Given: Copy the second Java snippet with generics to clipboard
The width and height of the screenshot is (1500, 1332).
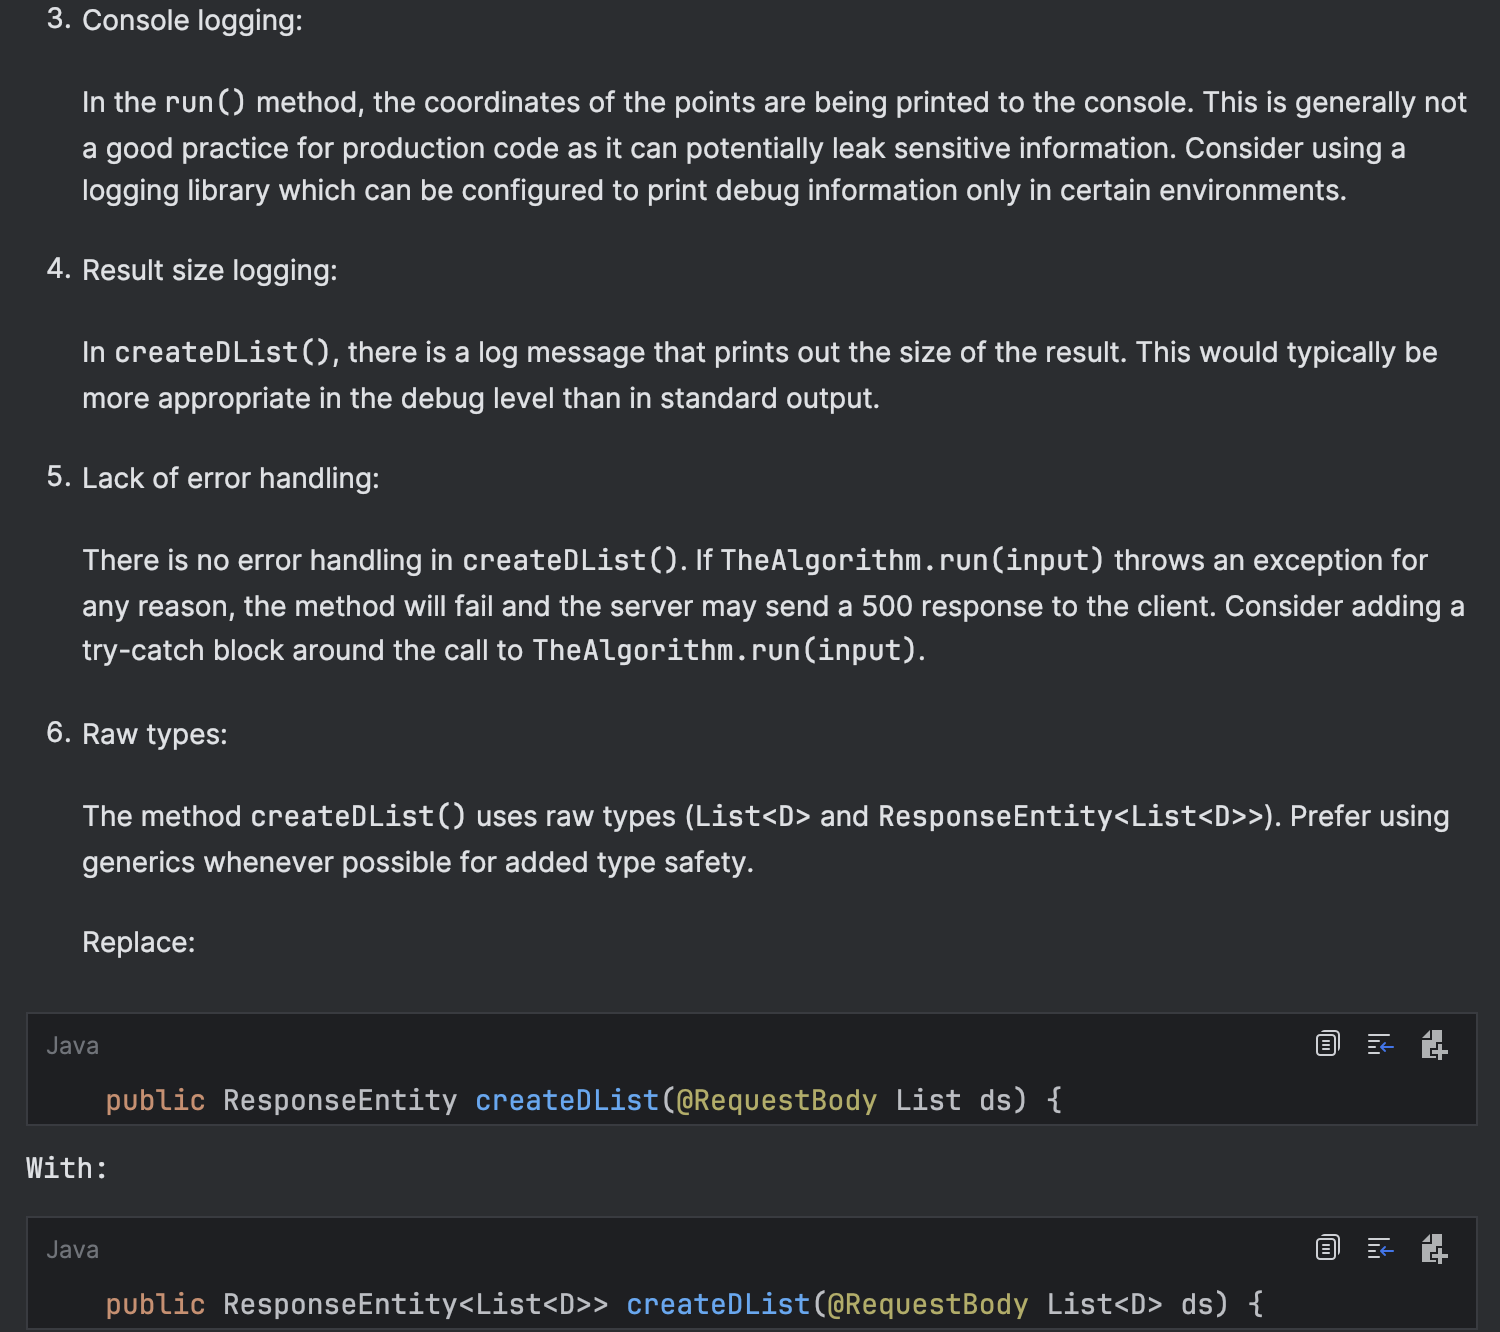Looking at the screenshot, I should (1327, 1248).
